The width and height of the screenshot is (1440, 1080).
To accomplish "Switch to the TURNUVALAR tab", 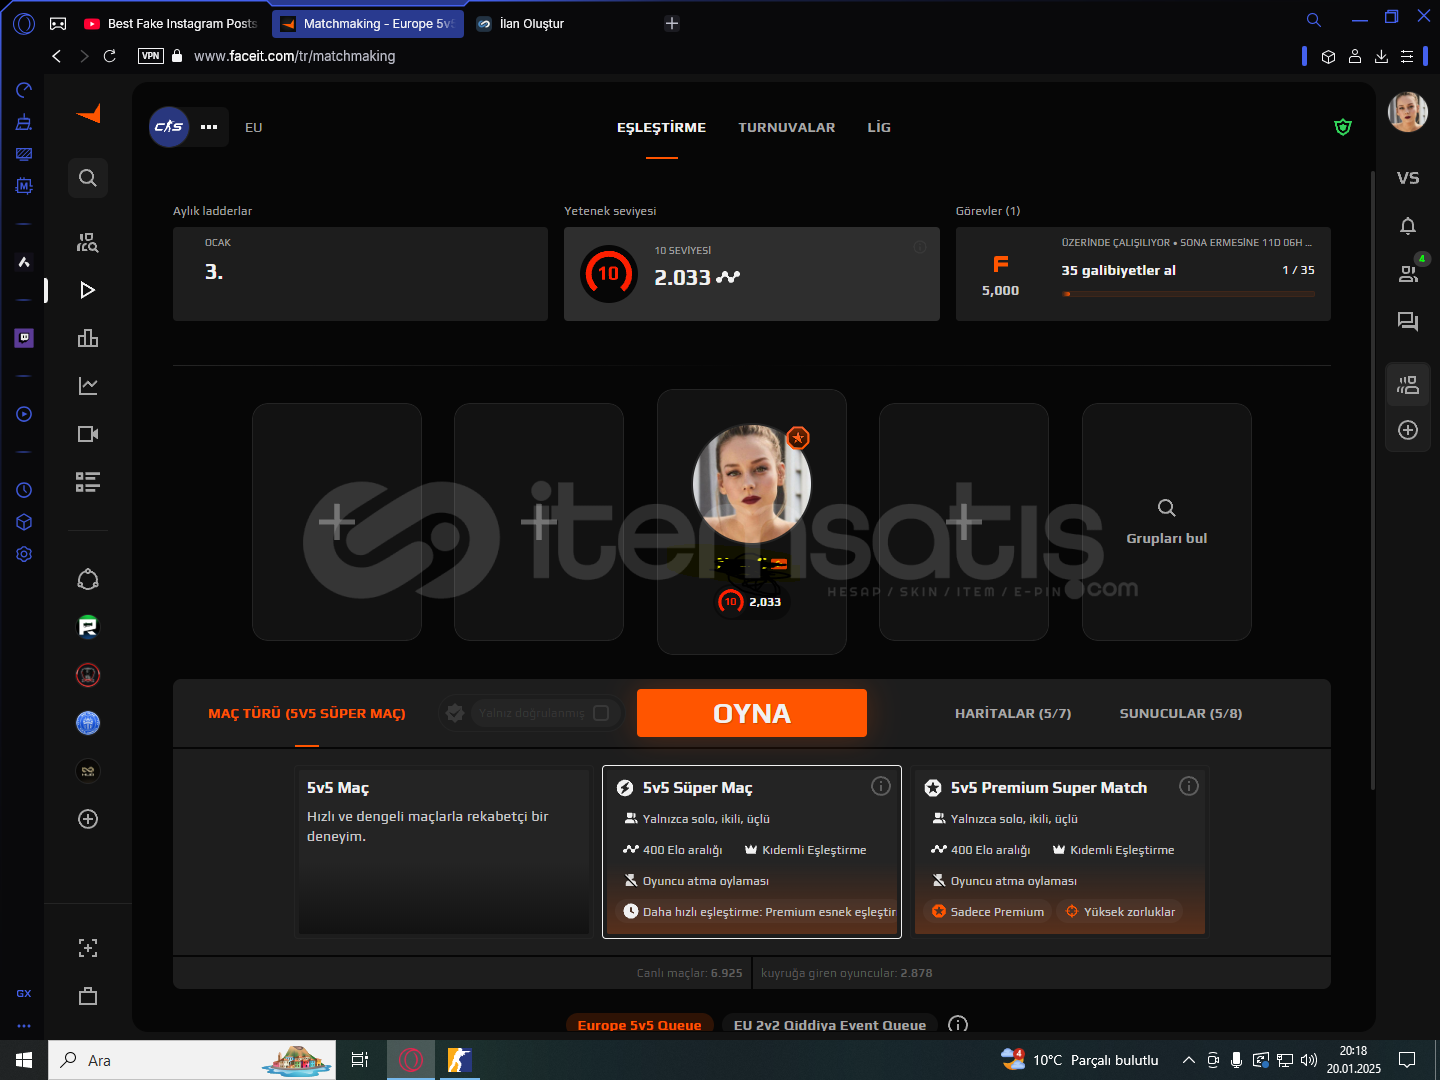I will (787, 127).
